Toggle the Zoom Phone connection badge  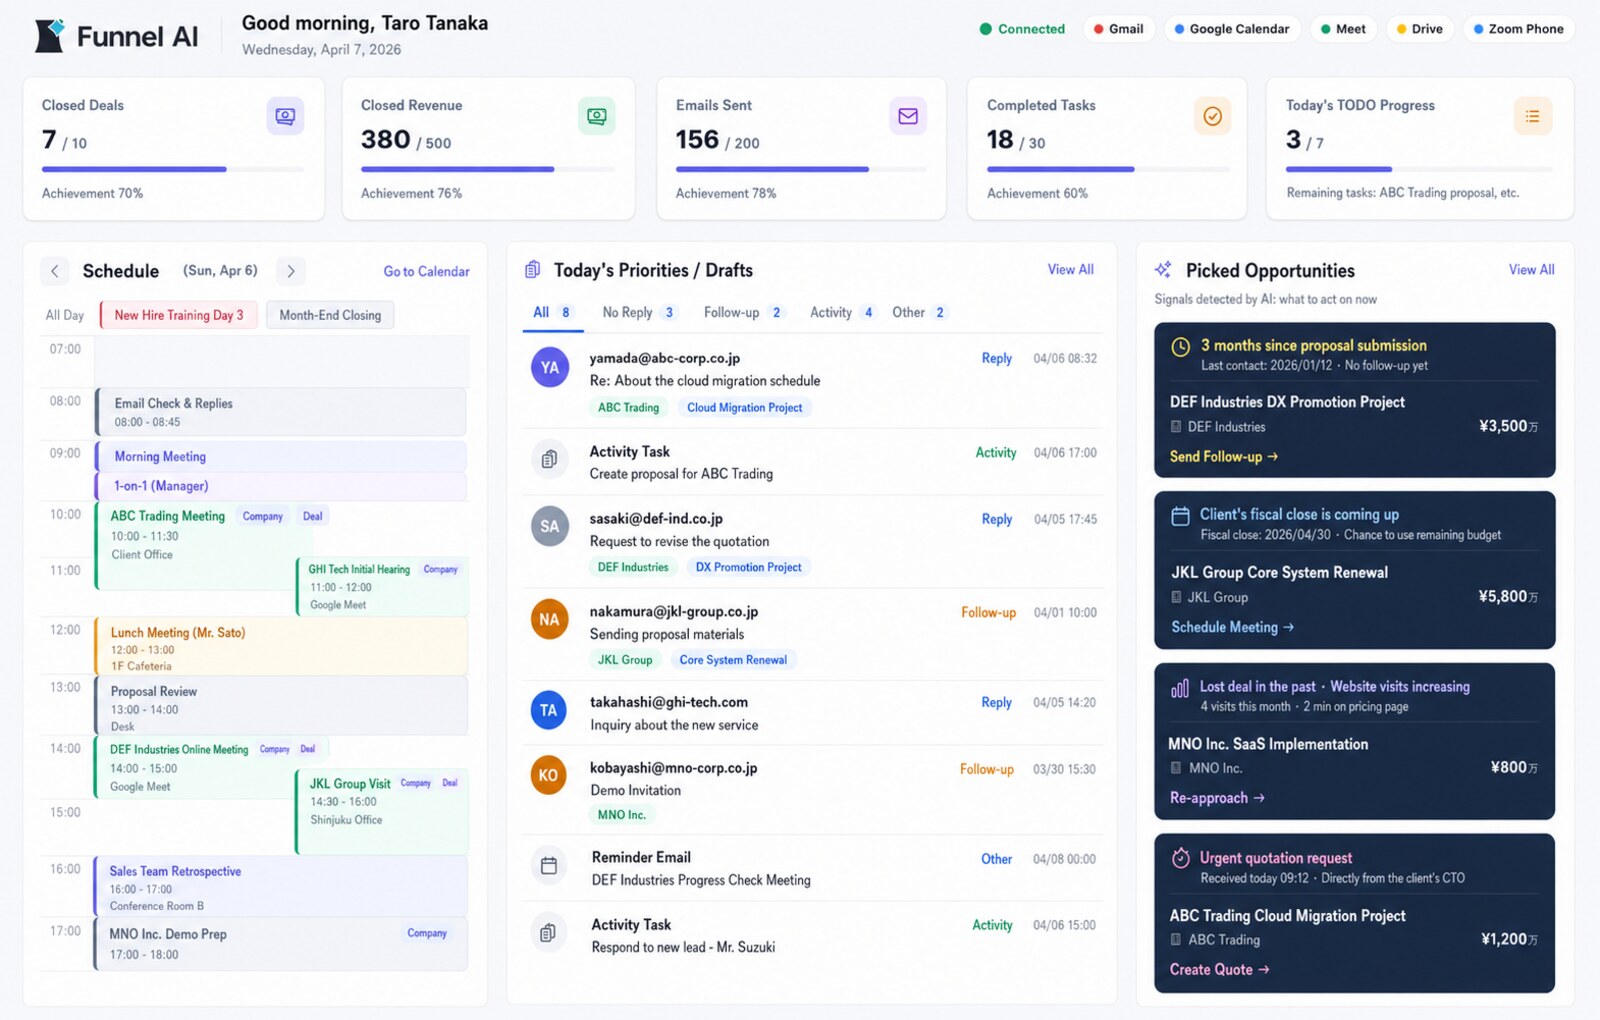(x=1519, y=29)
